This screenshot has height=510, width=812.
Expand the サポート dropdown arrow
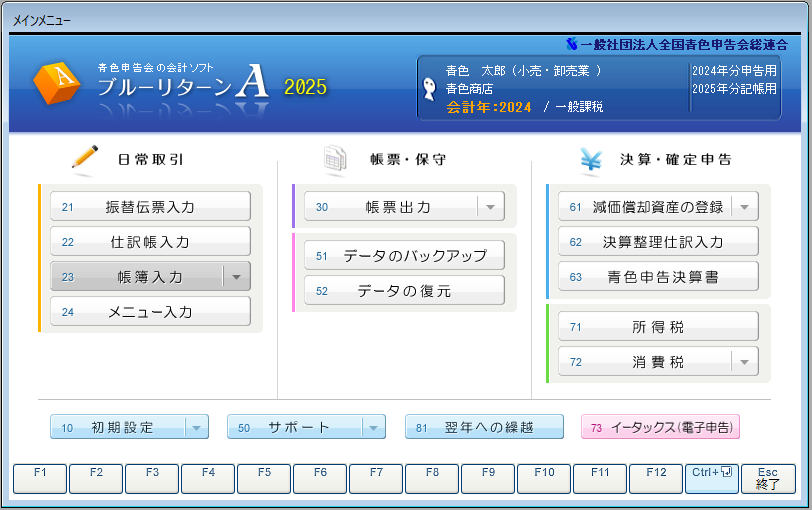(x=374, y=427)
